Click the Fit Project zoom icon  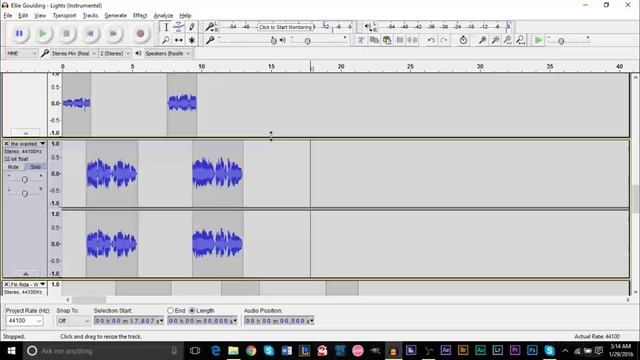tap(520, 40)
